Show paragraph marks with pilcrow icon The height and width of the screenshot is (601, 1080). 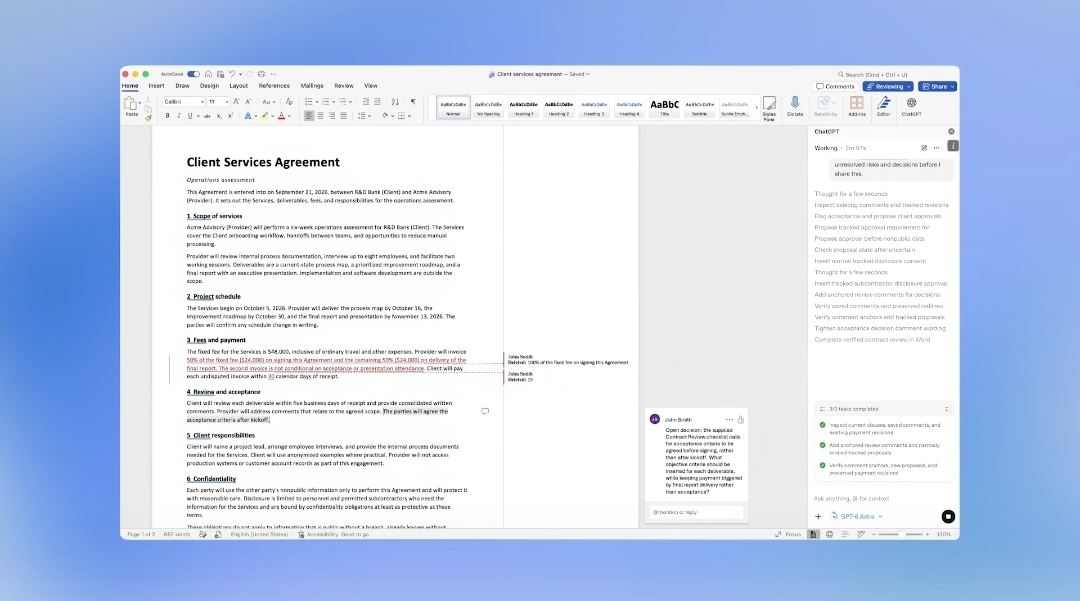(413, 102)
